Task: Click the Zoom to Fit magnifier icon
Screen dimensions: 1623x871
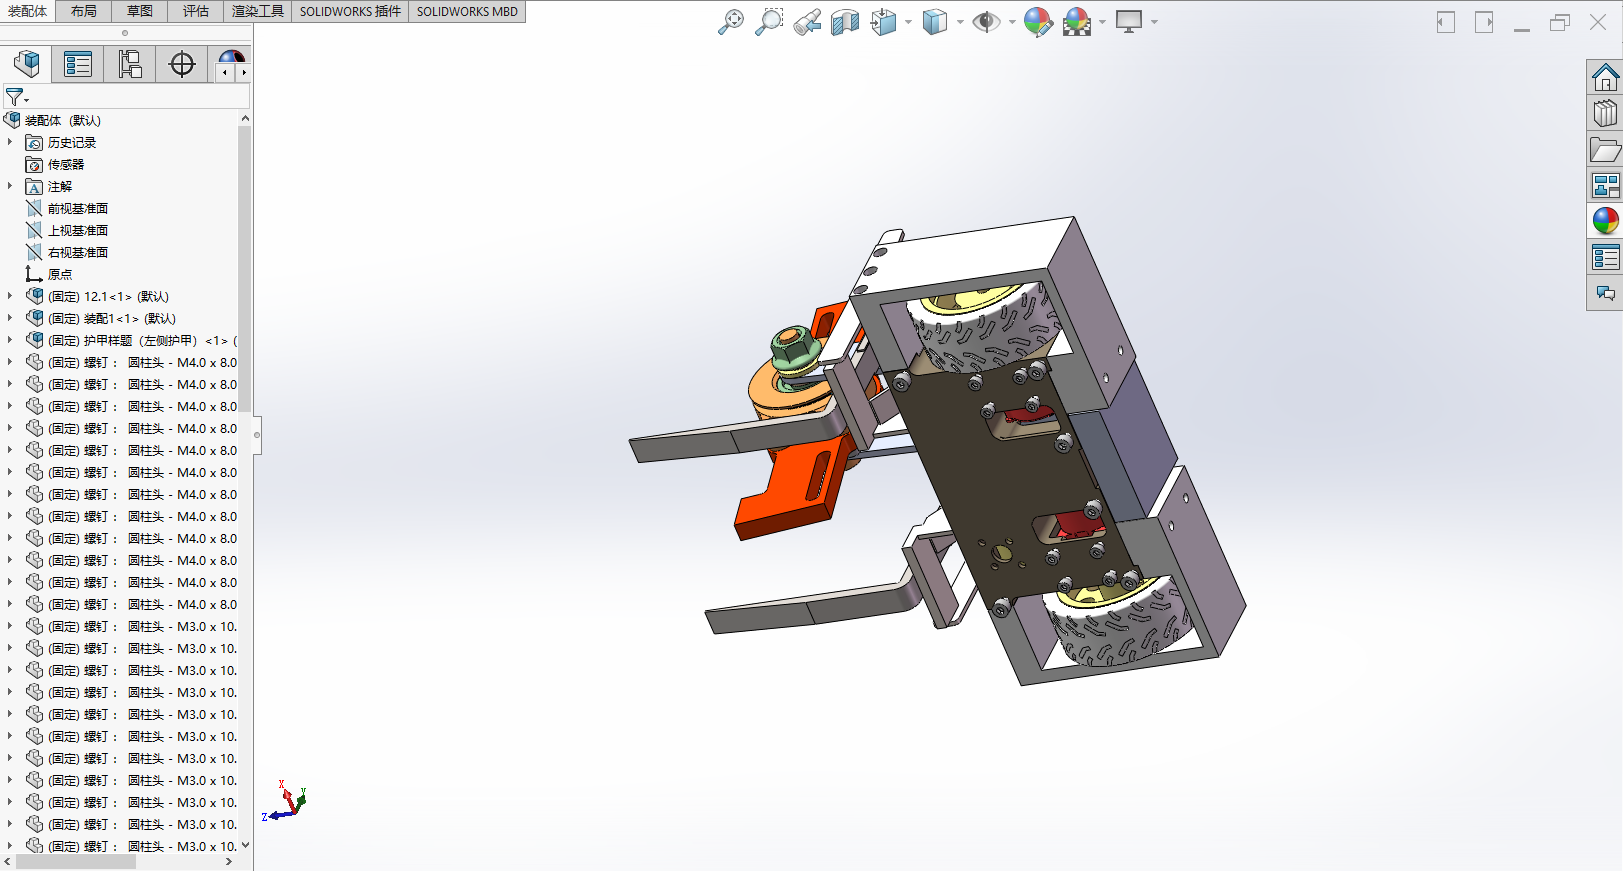Action: [731, 22]
